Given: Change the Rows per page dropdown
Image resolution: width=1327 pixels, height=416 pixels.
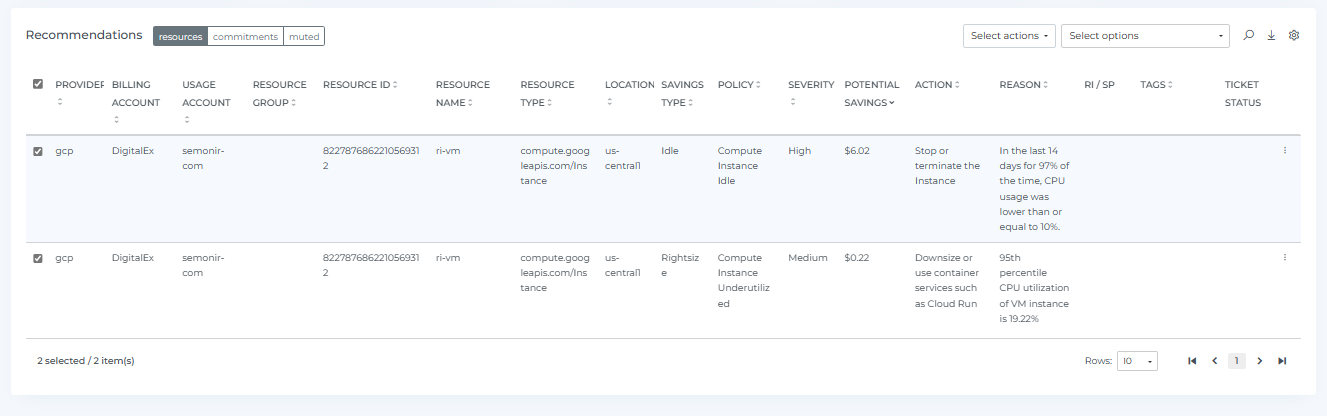Looking at the screenshot, I should 1137,361.
